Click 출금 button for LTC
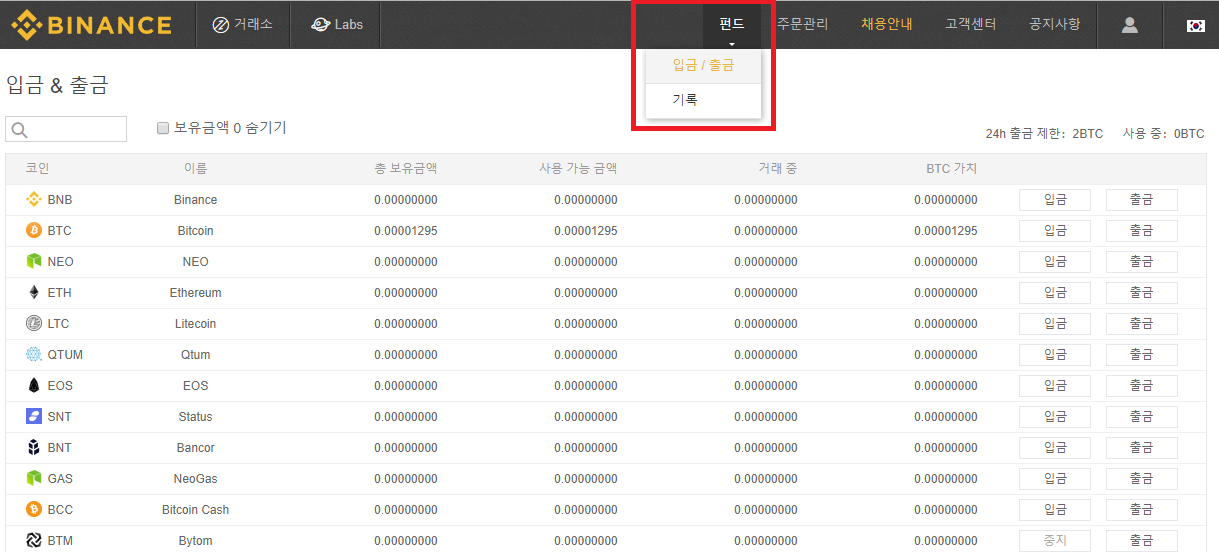Viewport: 1219px width, 552px height. (1142, 324)
